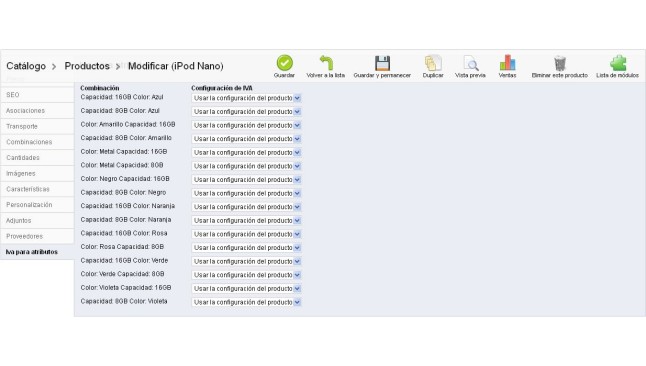
Task: Open IVA dropdown for Color Rosa Capacidad 8GB
Action: point(246,248)
